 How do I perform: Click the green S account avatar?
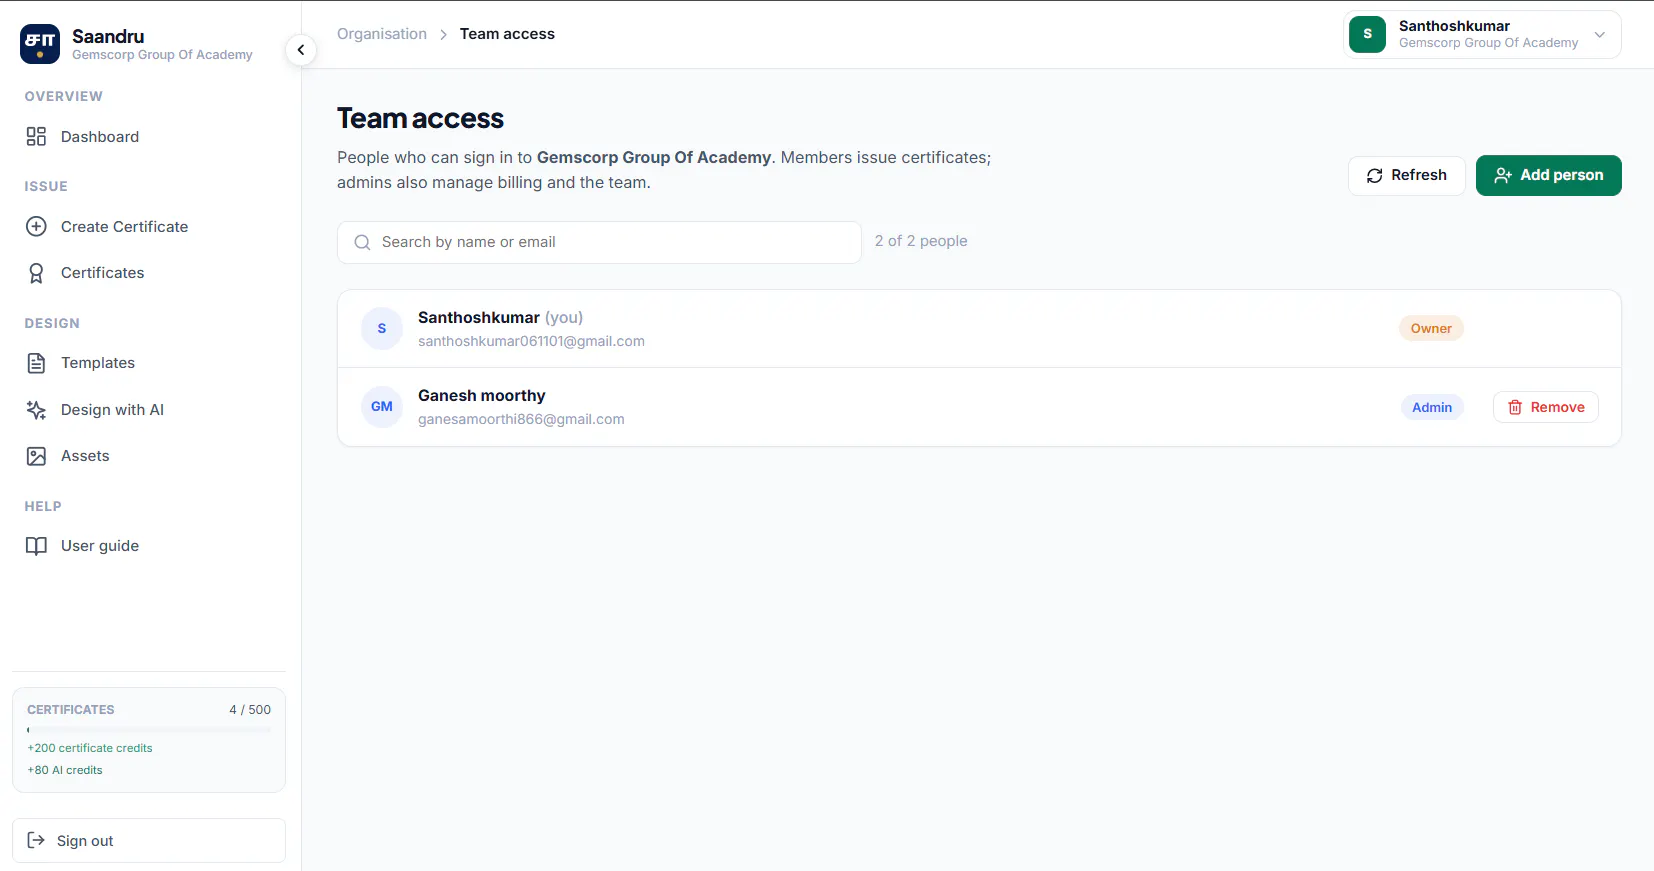point(1368,34)
